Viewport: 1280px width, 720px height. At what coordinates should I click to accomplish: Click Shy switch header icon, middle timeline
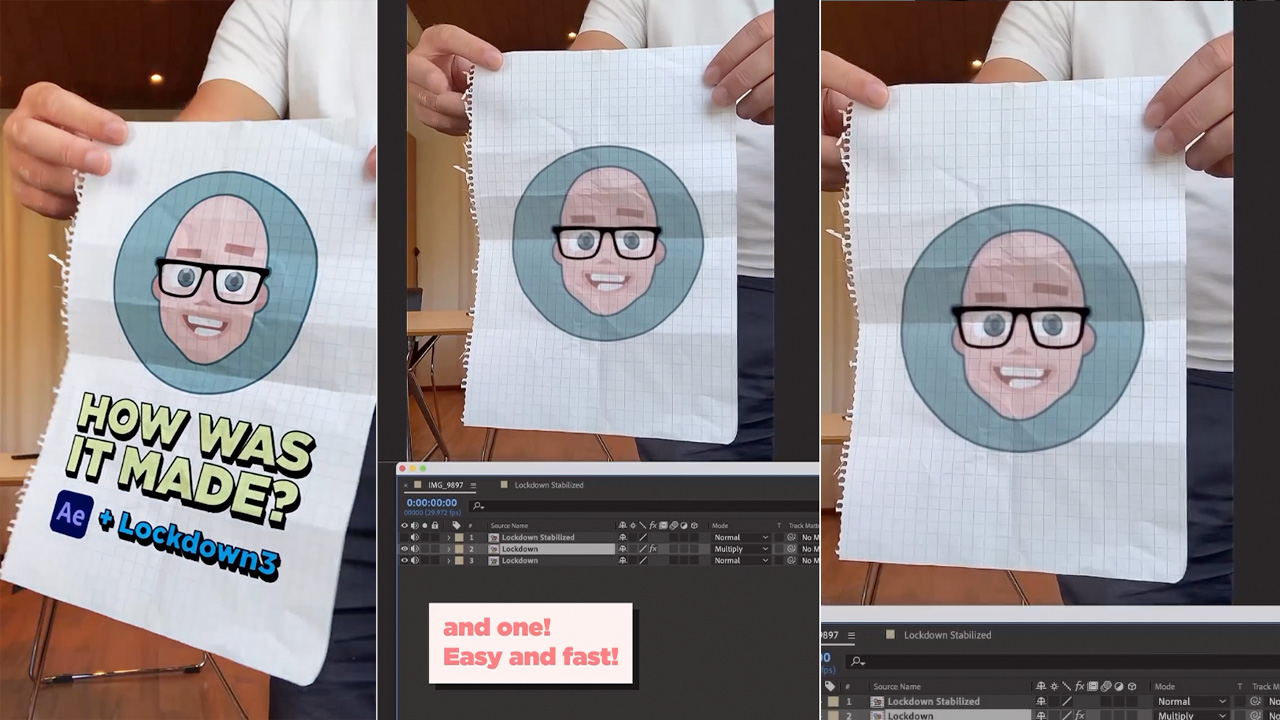tap(622, 525)
